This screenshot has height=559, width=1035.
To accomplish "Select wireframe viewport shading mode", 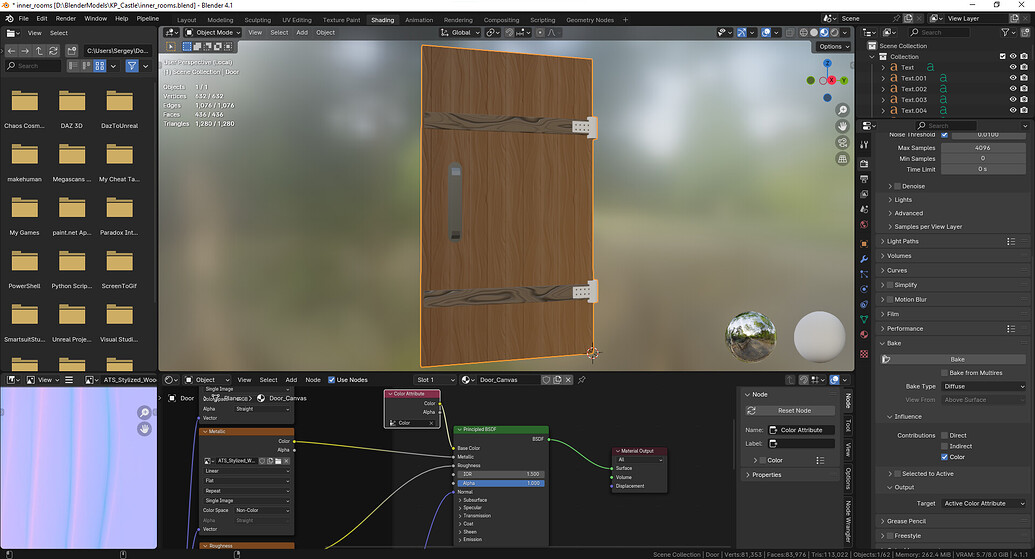I will pyautogui.click(x=803, y=32).
